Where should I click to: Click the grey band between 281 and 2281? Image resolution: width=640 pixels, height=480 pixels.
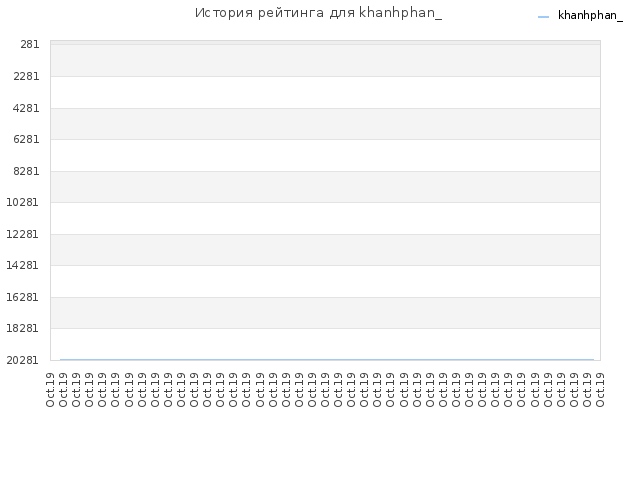tap(325, 60)
